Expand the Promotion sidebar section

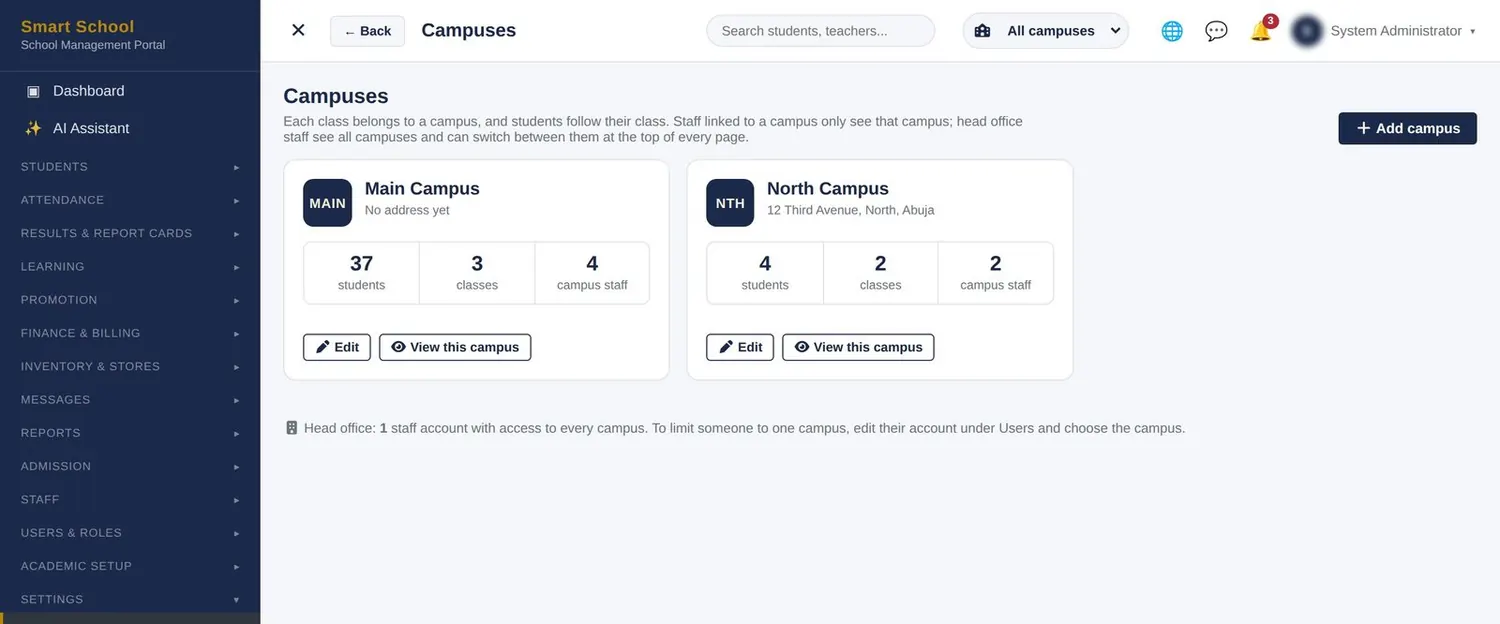tap(130, 300)
